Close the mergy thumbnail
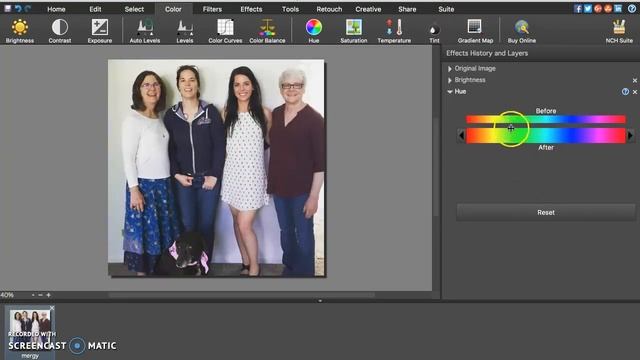 52,307
